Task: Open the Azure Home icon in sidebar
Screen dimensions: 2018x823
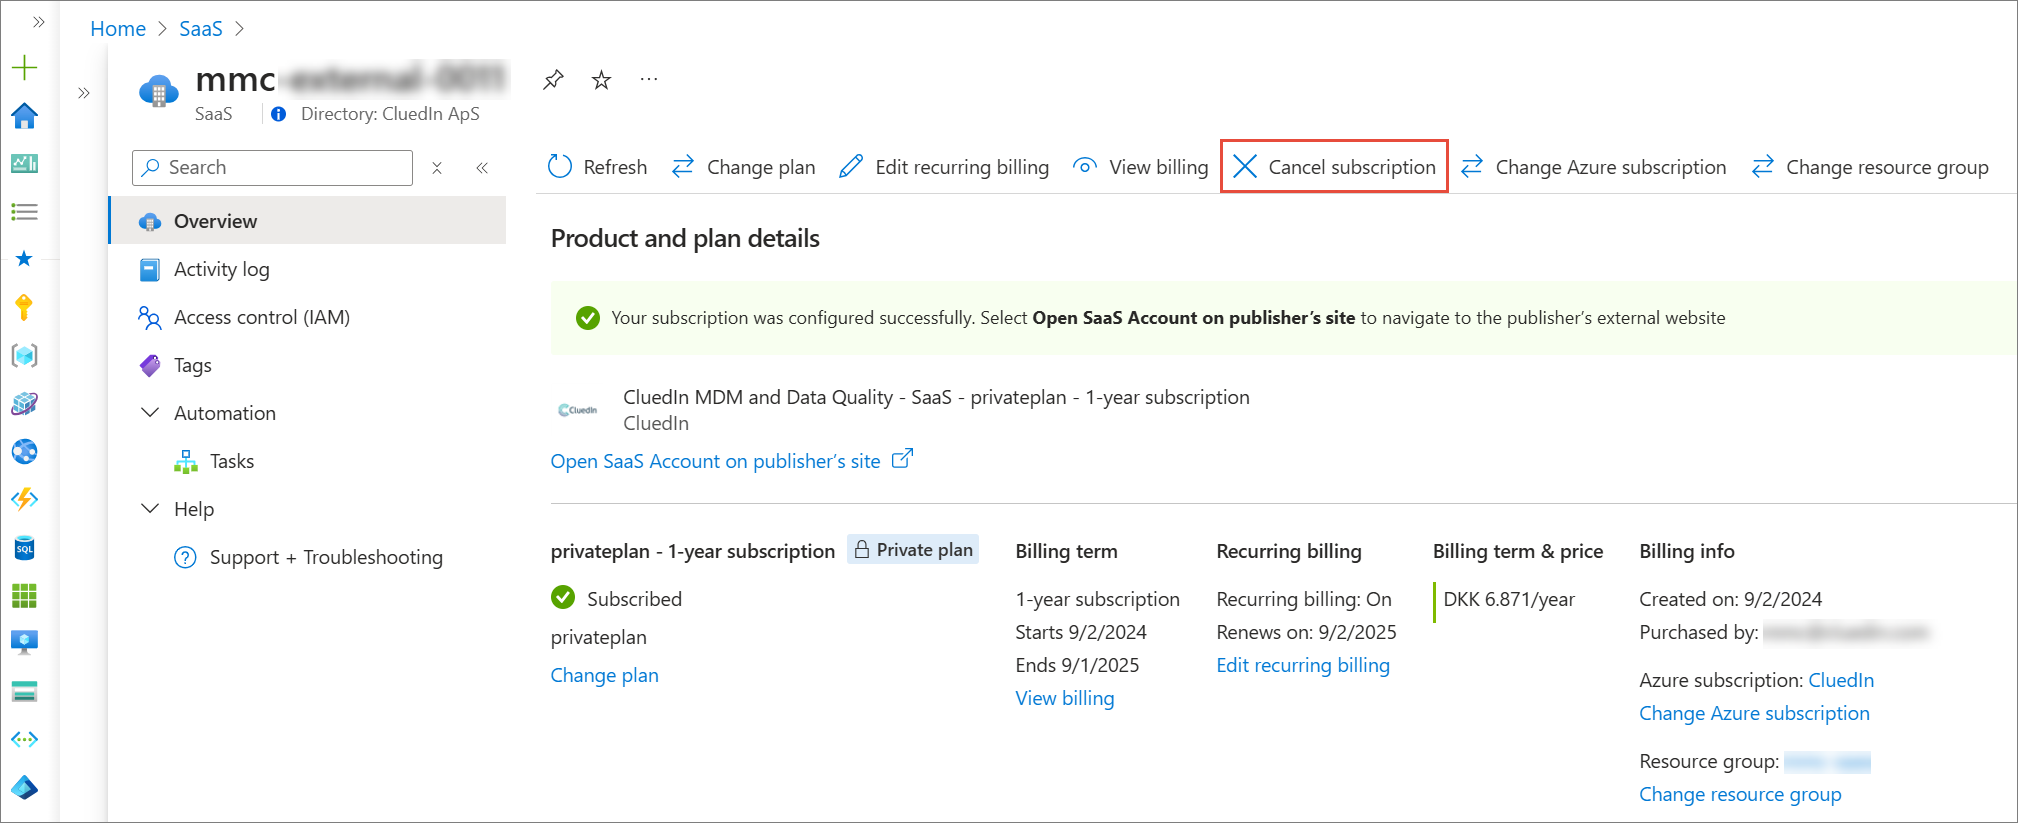Action: (x=24, y=116)
